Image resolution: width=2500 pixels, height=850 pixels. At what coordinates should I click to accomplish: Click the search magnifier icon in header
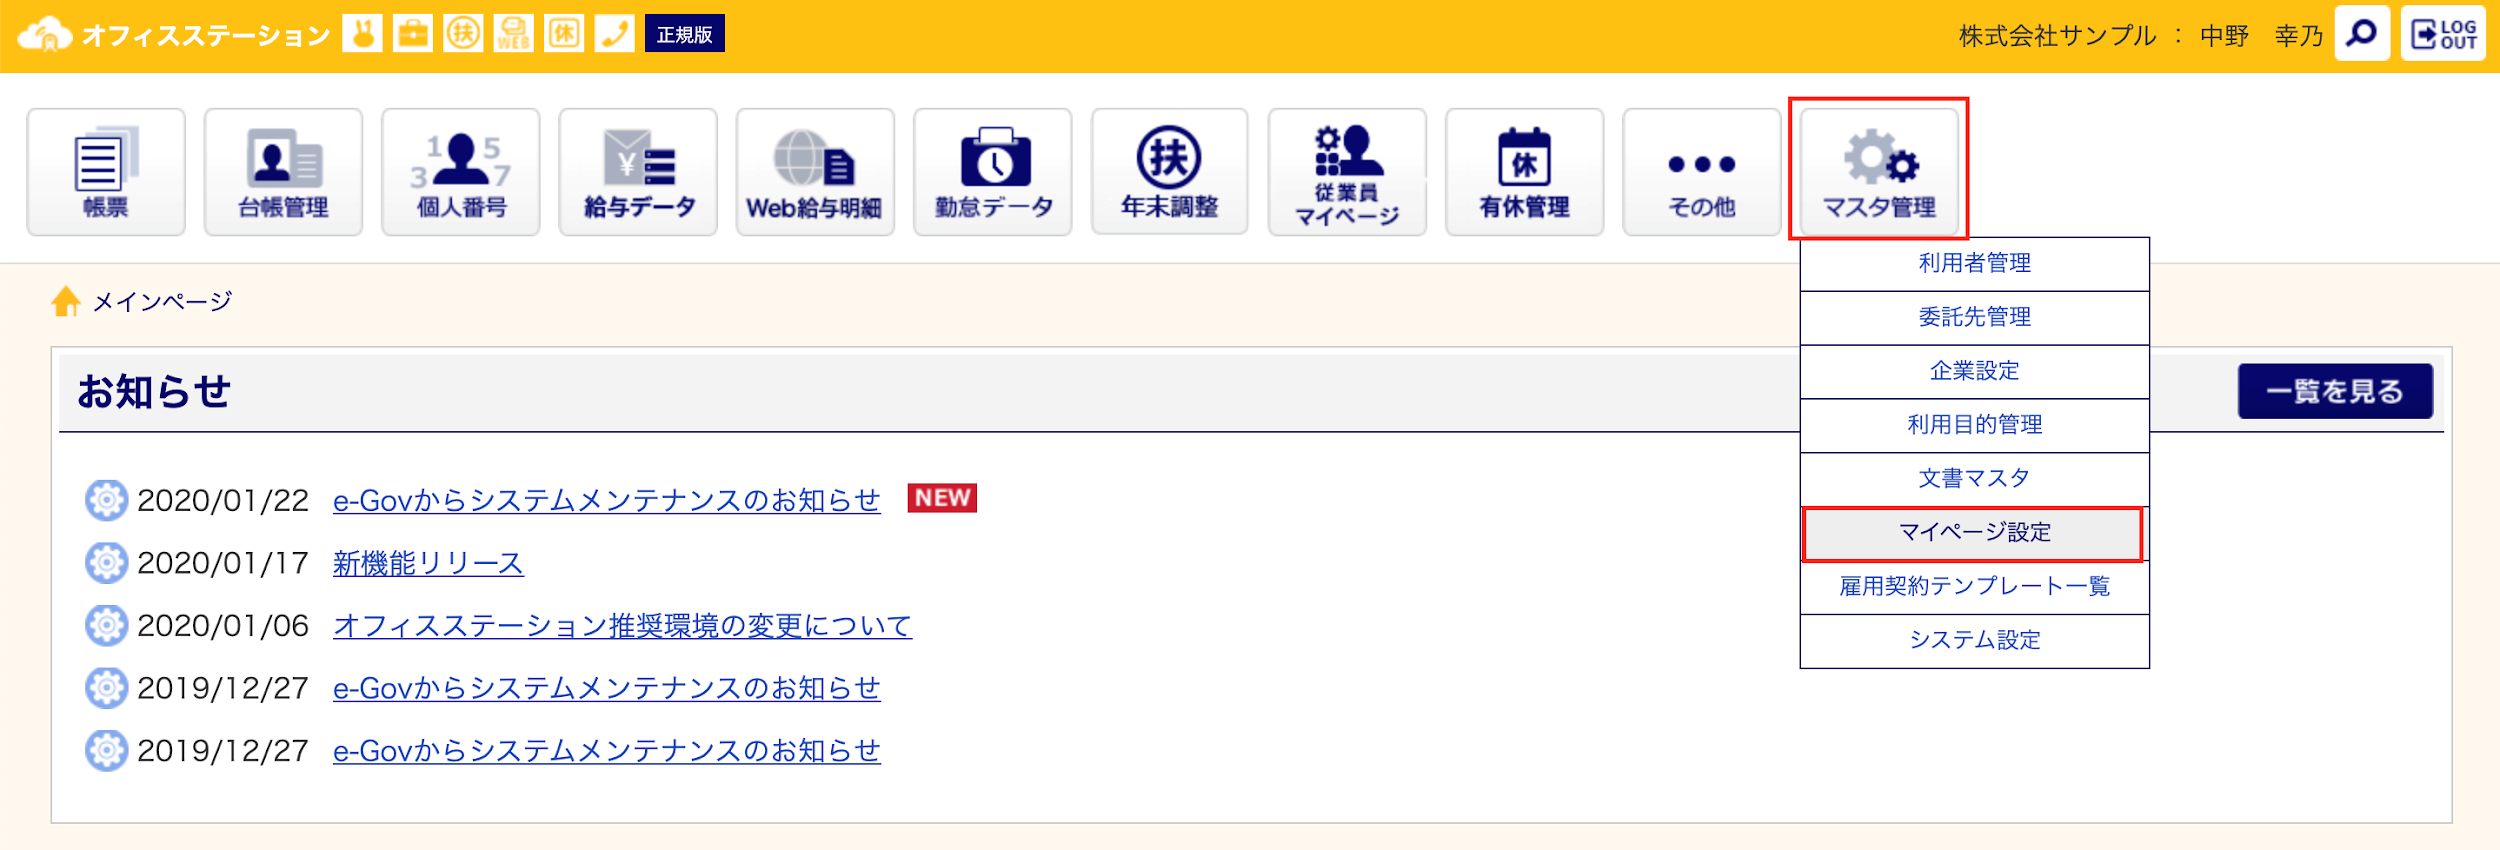click(x=2362, y=34)
